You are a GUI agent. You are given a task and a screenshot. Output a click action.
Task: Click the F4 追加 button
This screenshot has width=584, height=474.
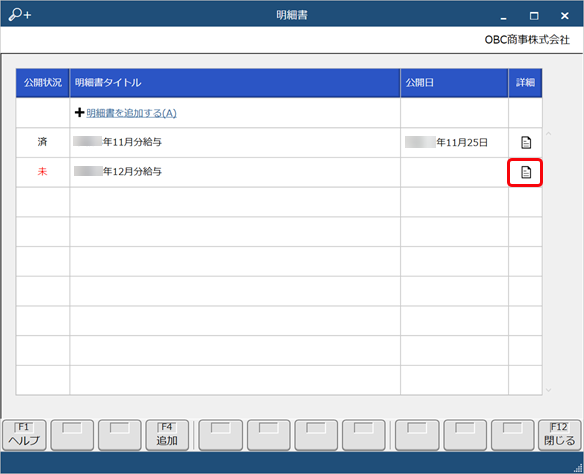pyautogui.click(x=167, y=435)
